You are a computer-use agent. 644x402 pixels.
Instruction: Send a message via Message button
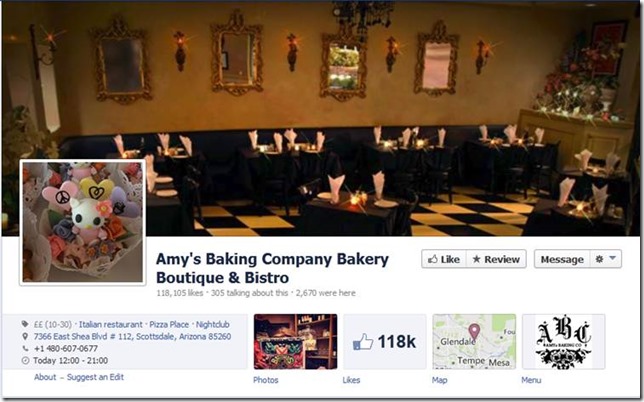[562, 259]
